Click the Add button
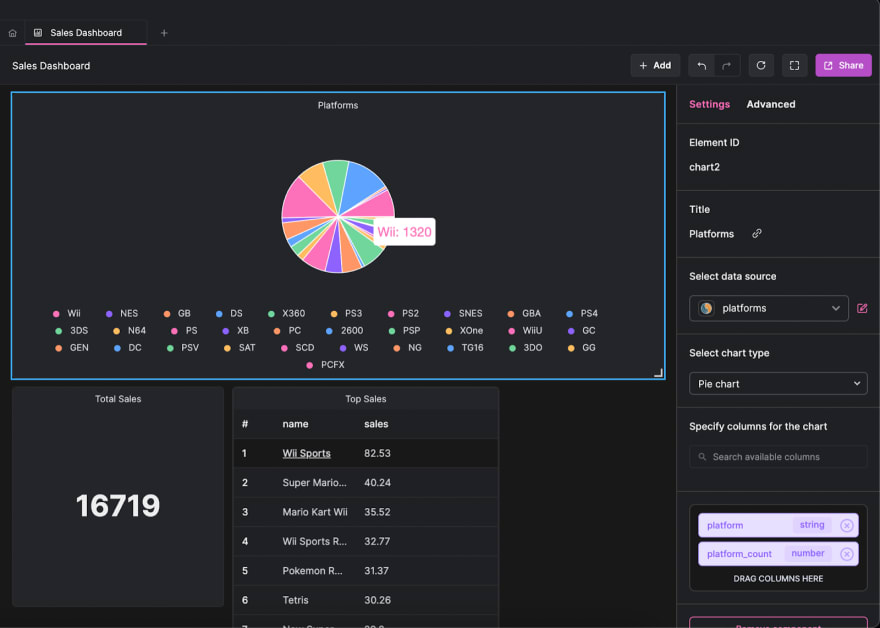The image size is (880, 628). click(x=655, y=65)
